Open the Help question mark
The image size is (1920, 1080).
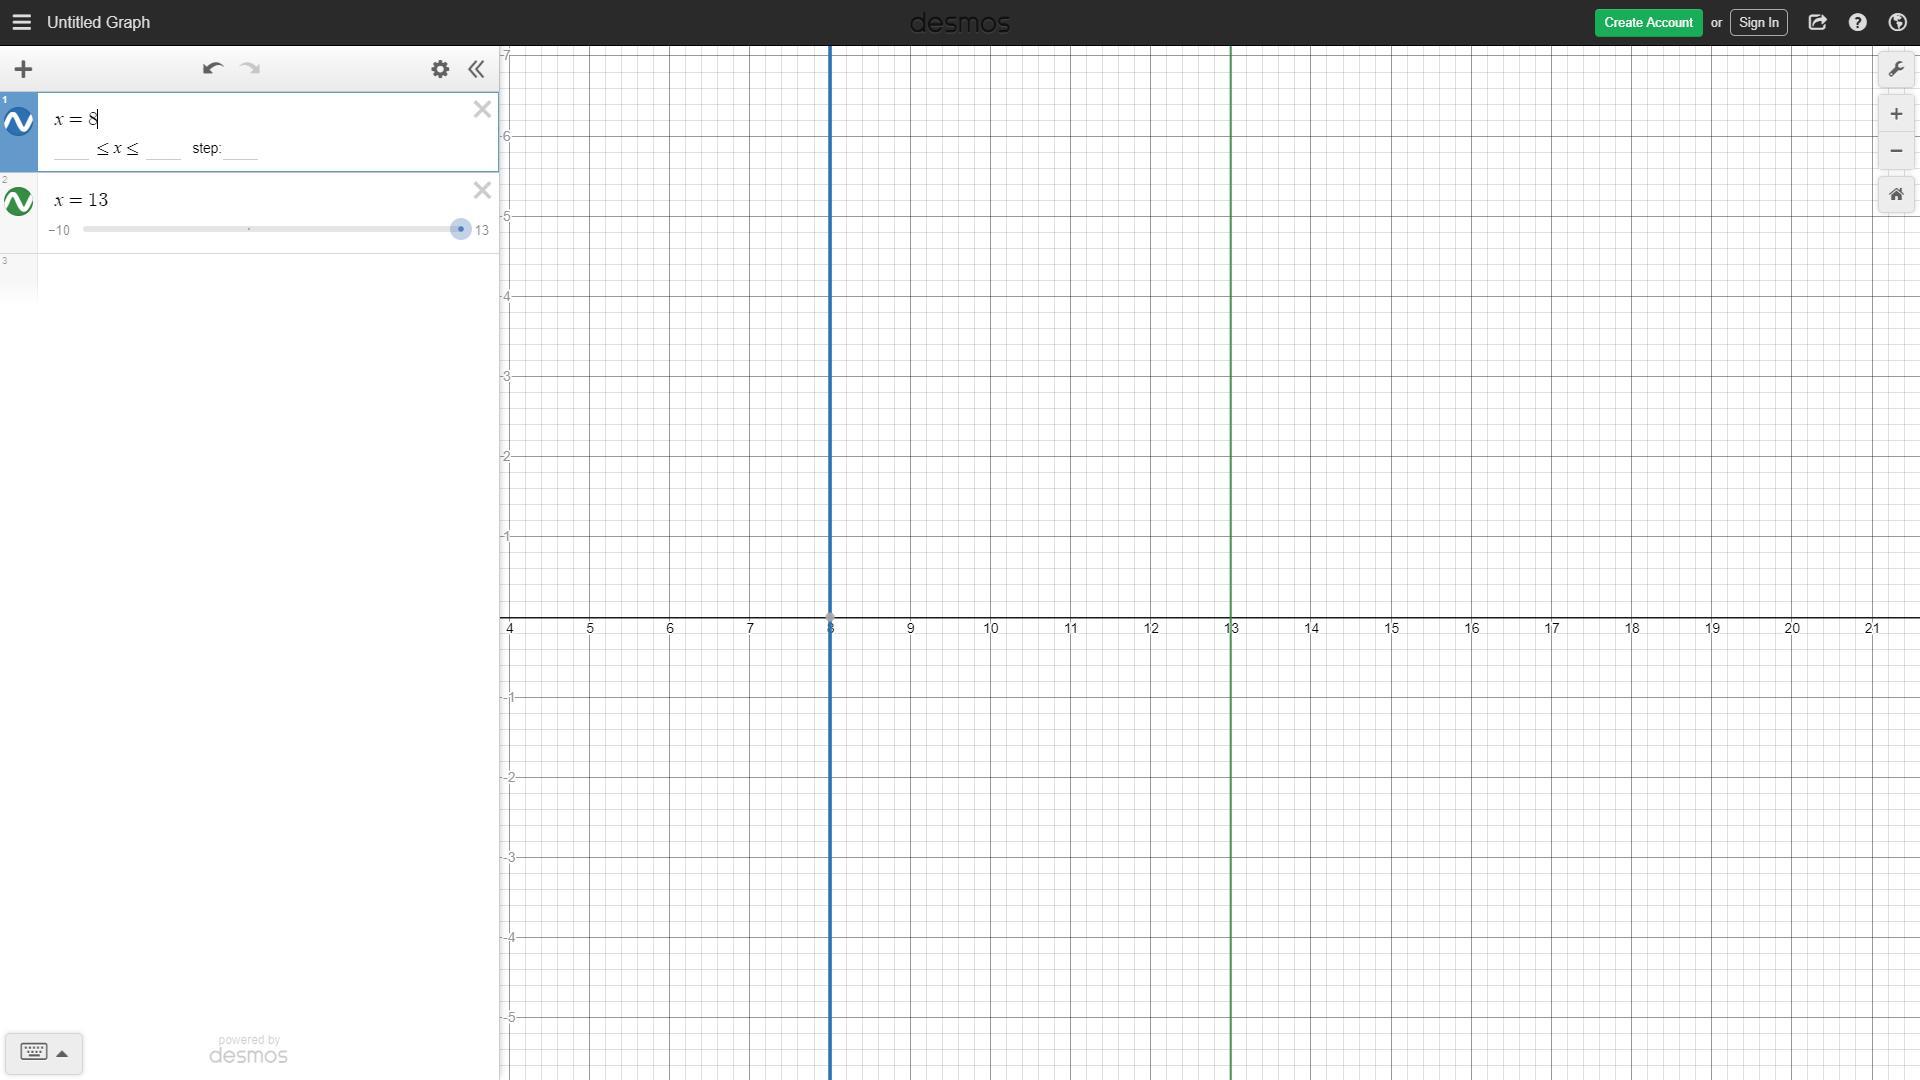(x=1858, y=22)
